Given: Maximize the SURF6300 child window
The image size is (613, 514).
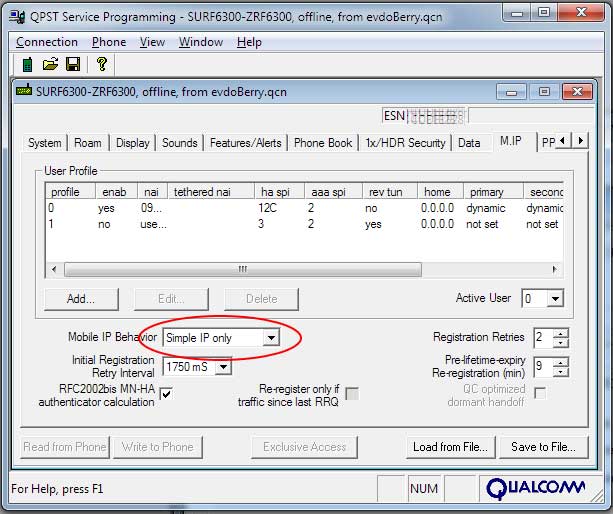Looking at the screenshot, I should tap(544, 92).
